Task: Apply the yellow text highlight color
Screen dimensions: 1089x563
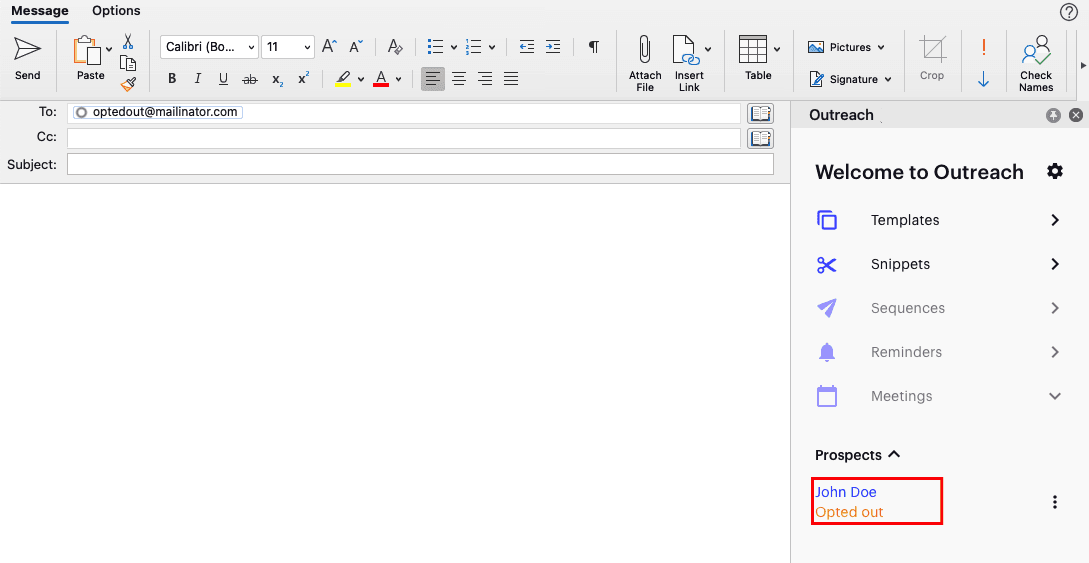Action: [343, 79]
